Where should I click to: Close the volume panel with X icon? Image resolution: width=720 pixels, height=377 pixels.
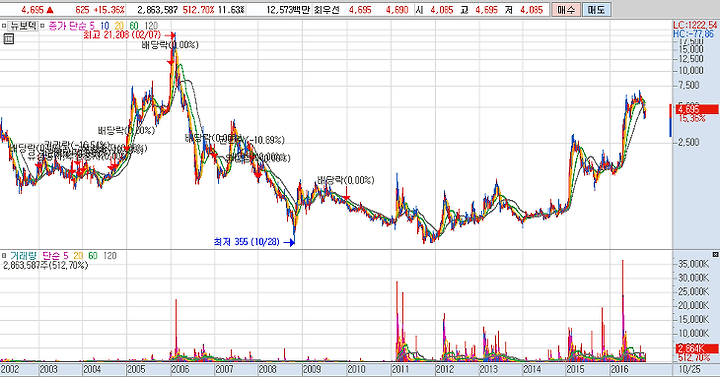715,254
